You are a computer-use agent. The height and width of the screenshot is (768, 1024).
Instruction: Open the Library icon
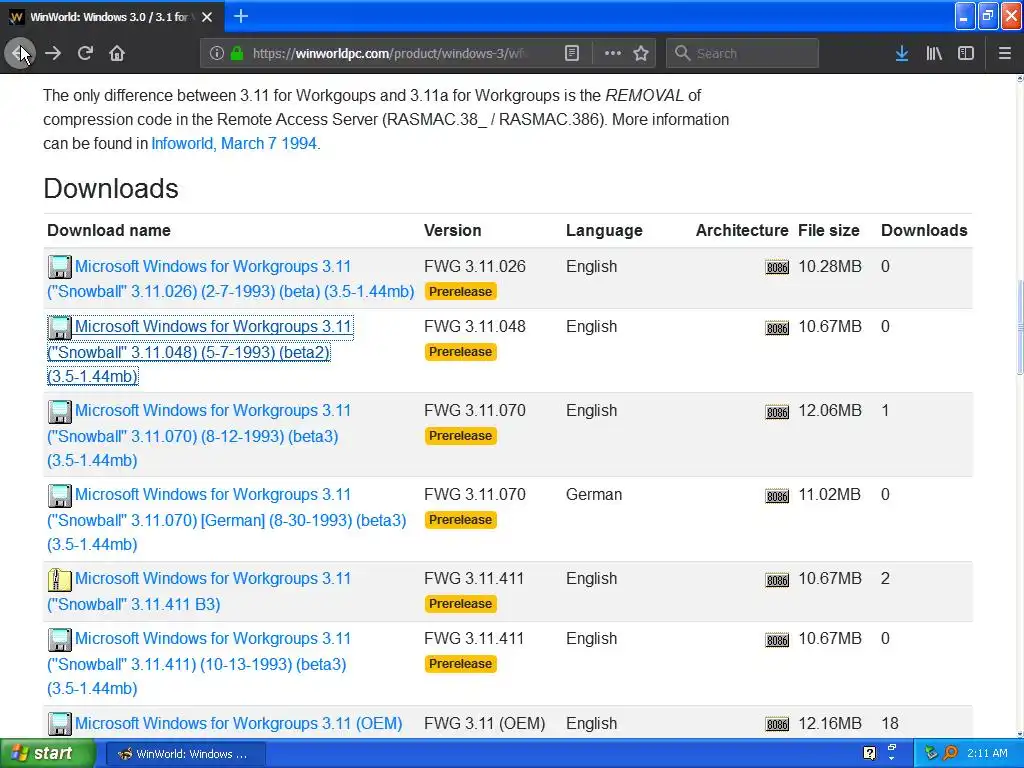(x=934, y=53)
